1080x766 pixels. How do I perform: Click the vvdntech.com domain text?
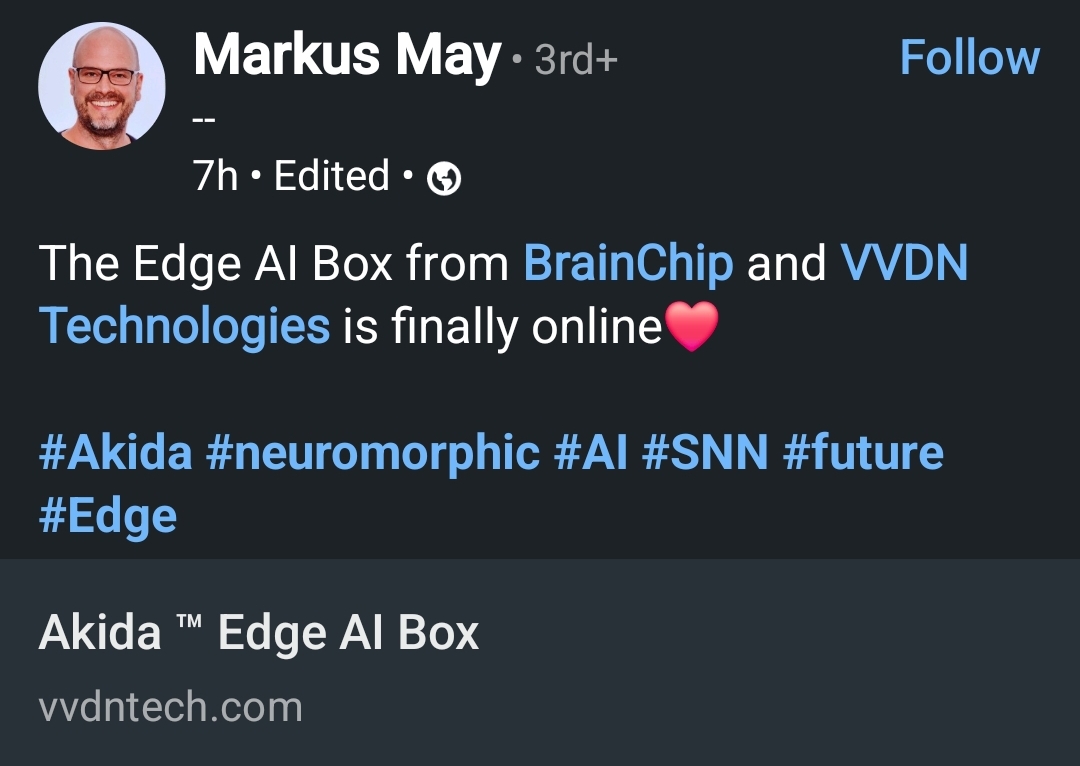coord(170,707)
